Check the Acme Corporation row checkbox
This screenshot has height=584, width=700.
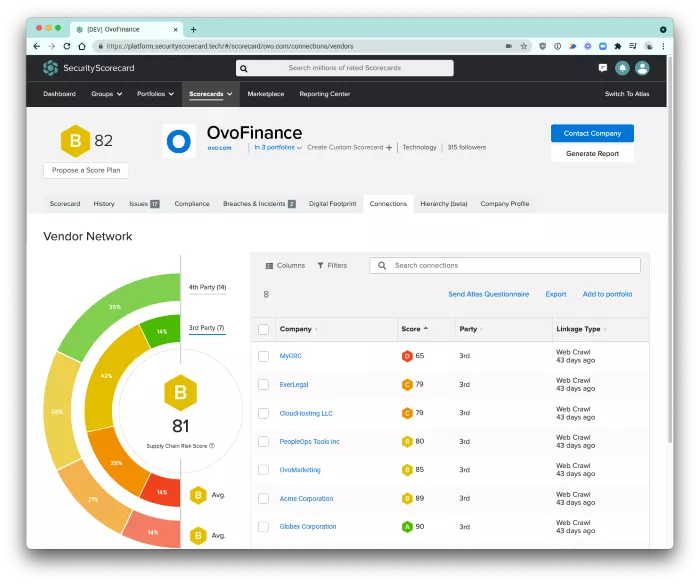pyautogui.click(x=263, y=498)
